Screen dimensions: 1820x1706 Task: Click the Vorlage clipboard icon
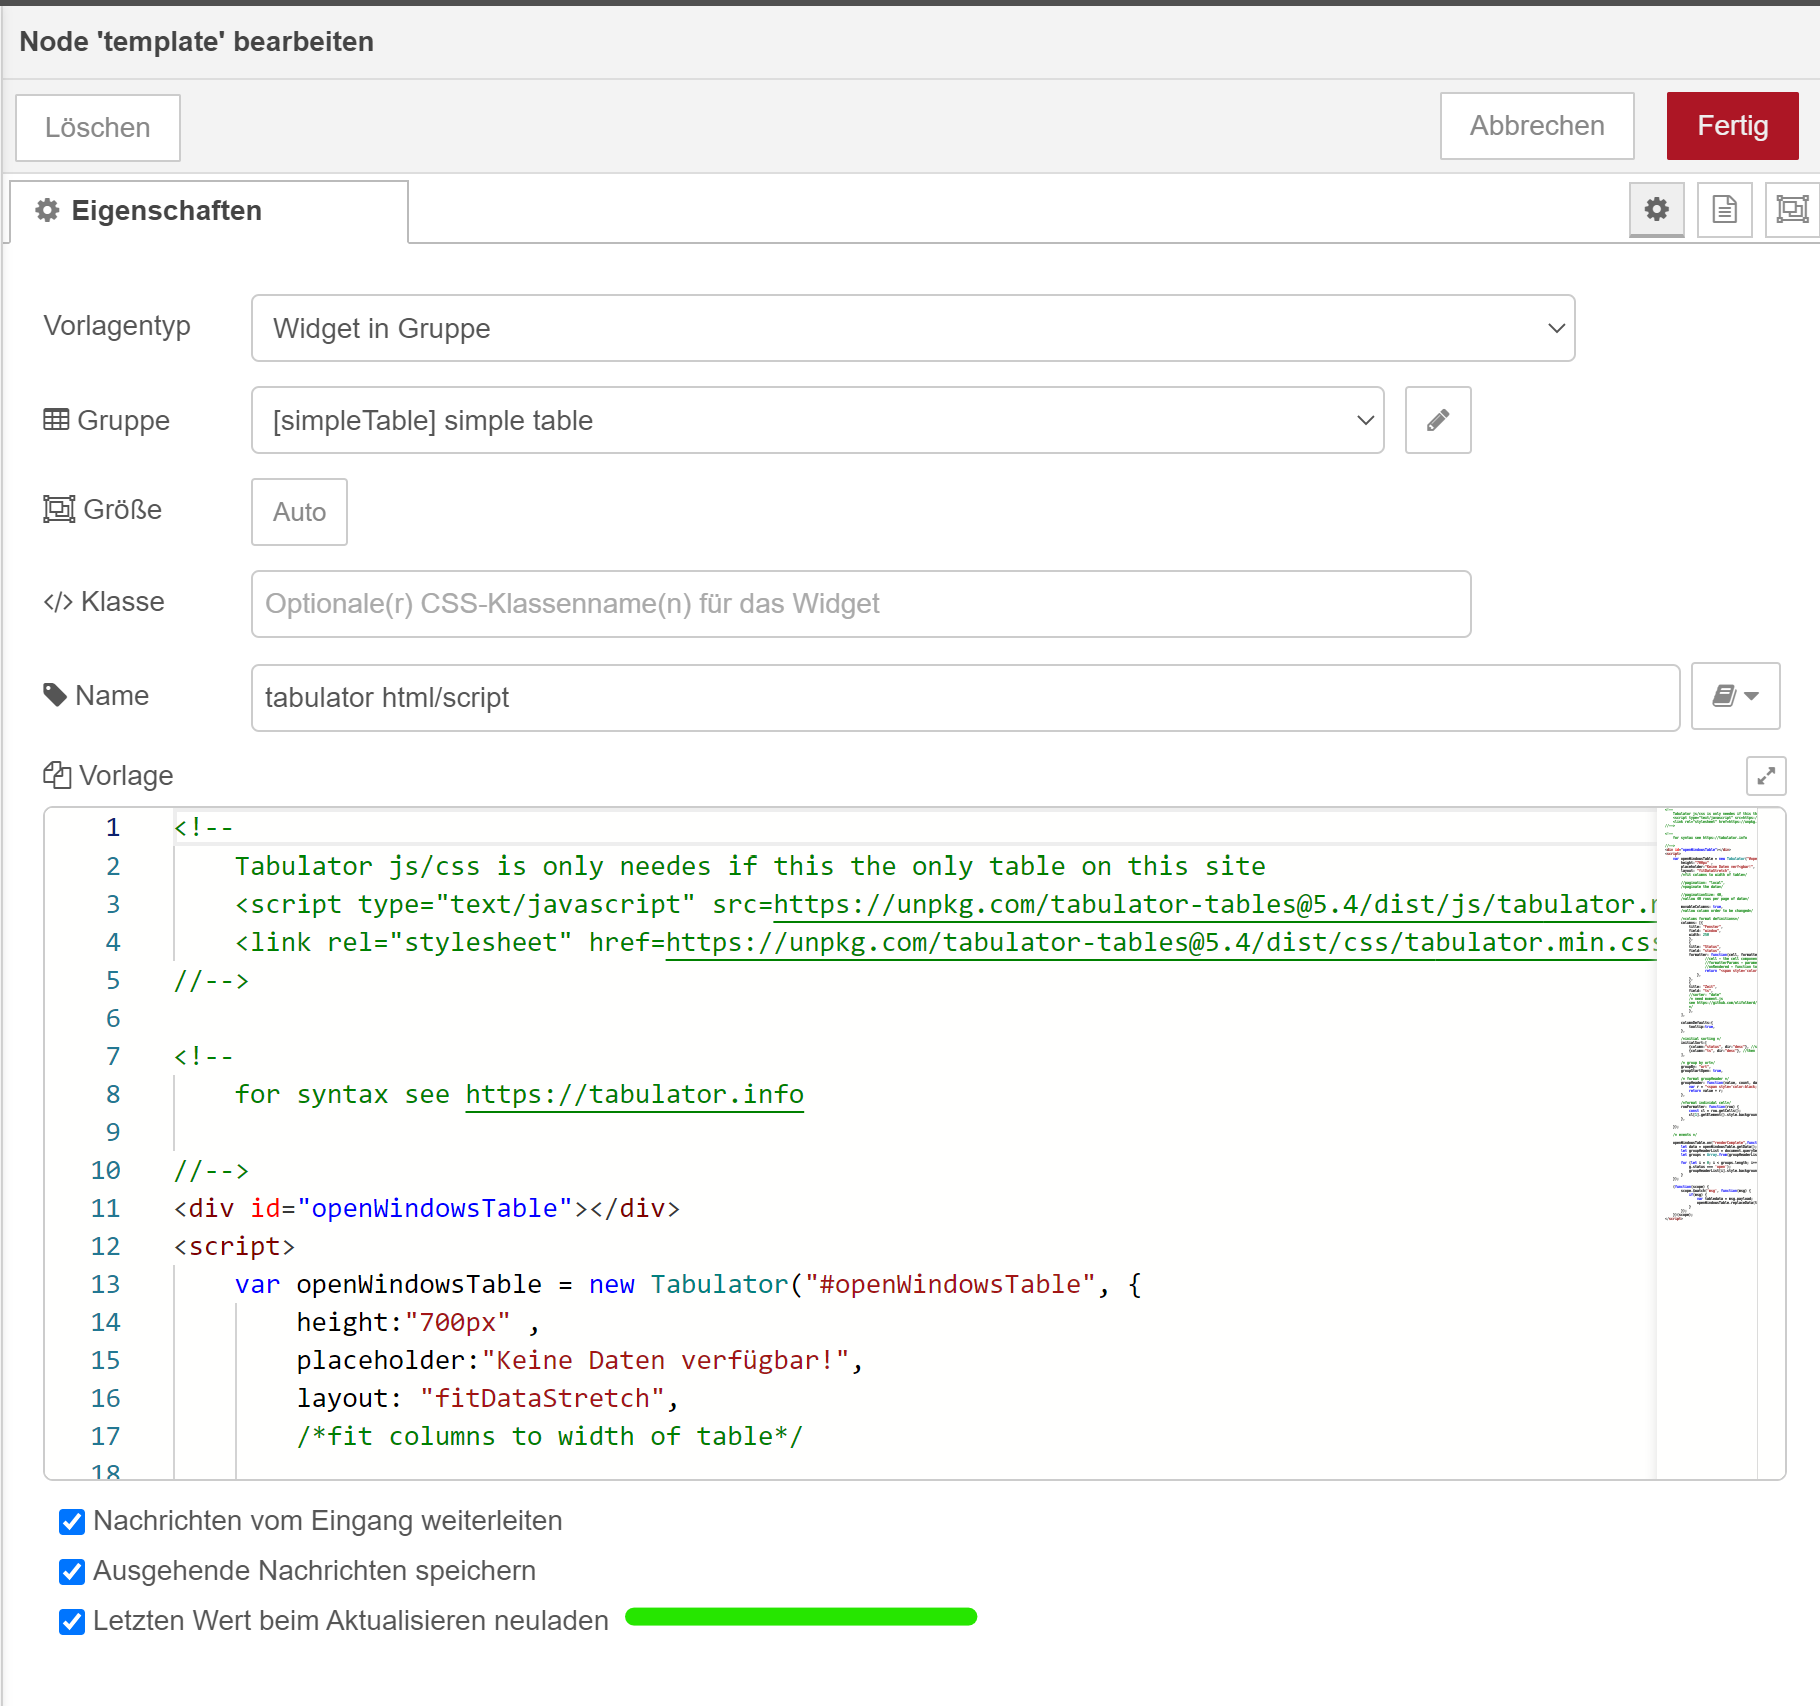(x=57, y=775)
